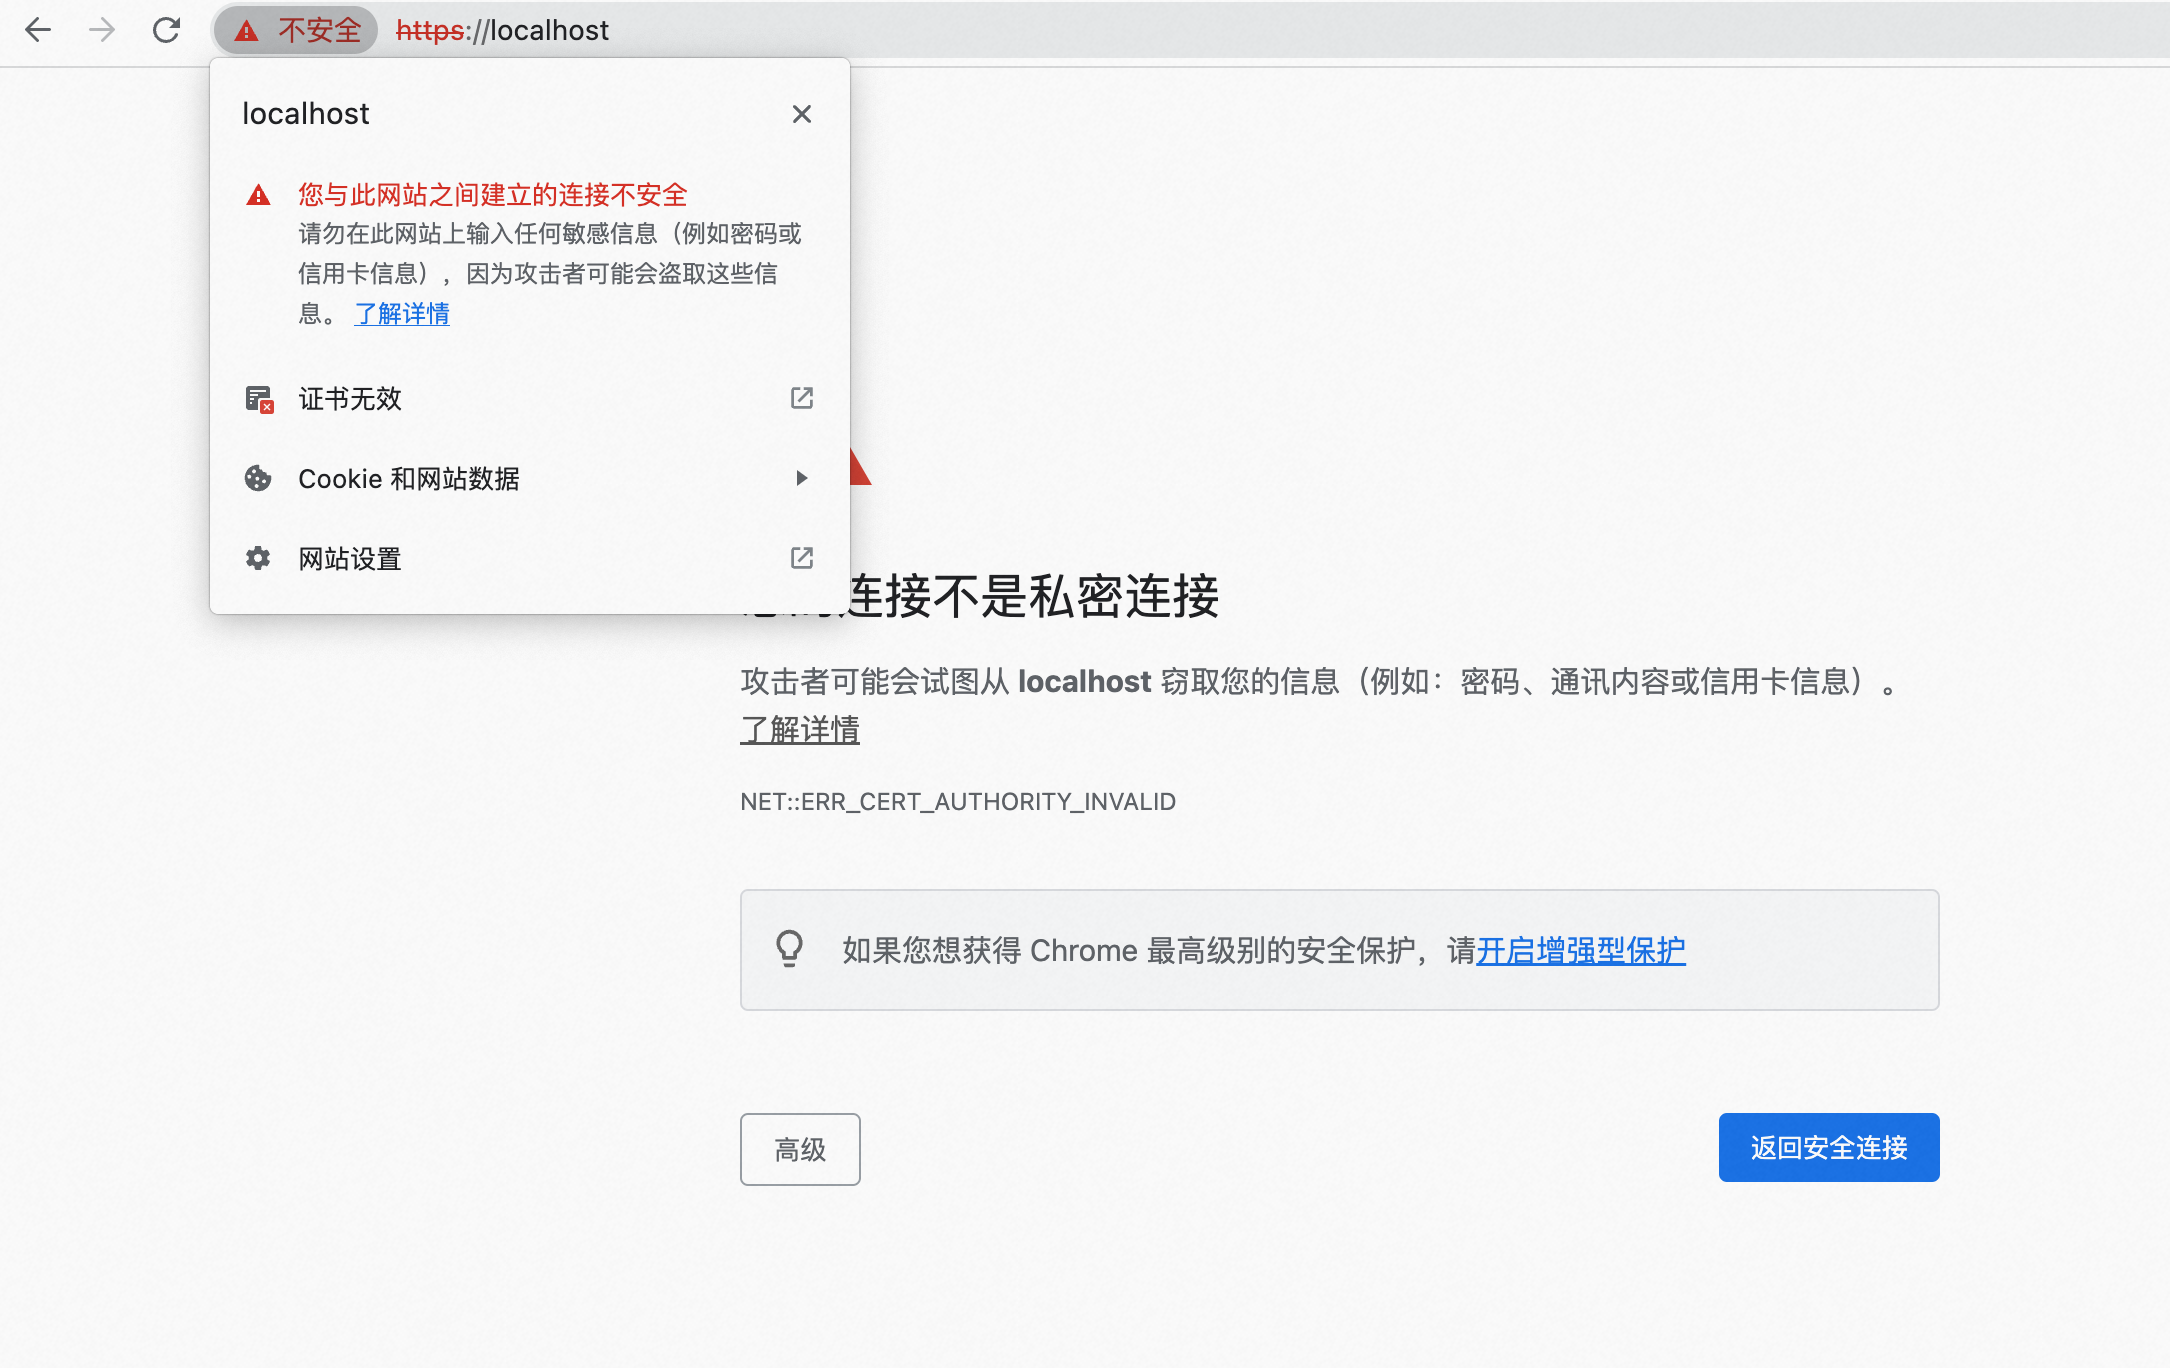Click the NET::ERR_CERT_AUTHORITY_INVALID error code
This screenshot has height=1368, width=2170.
[958, 802]
